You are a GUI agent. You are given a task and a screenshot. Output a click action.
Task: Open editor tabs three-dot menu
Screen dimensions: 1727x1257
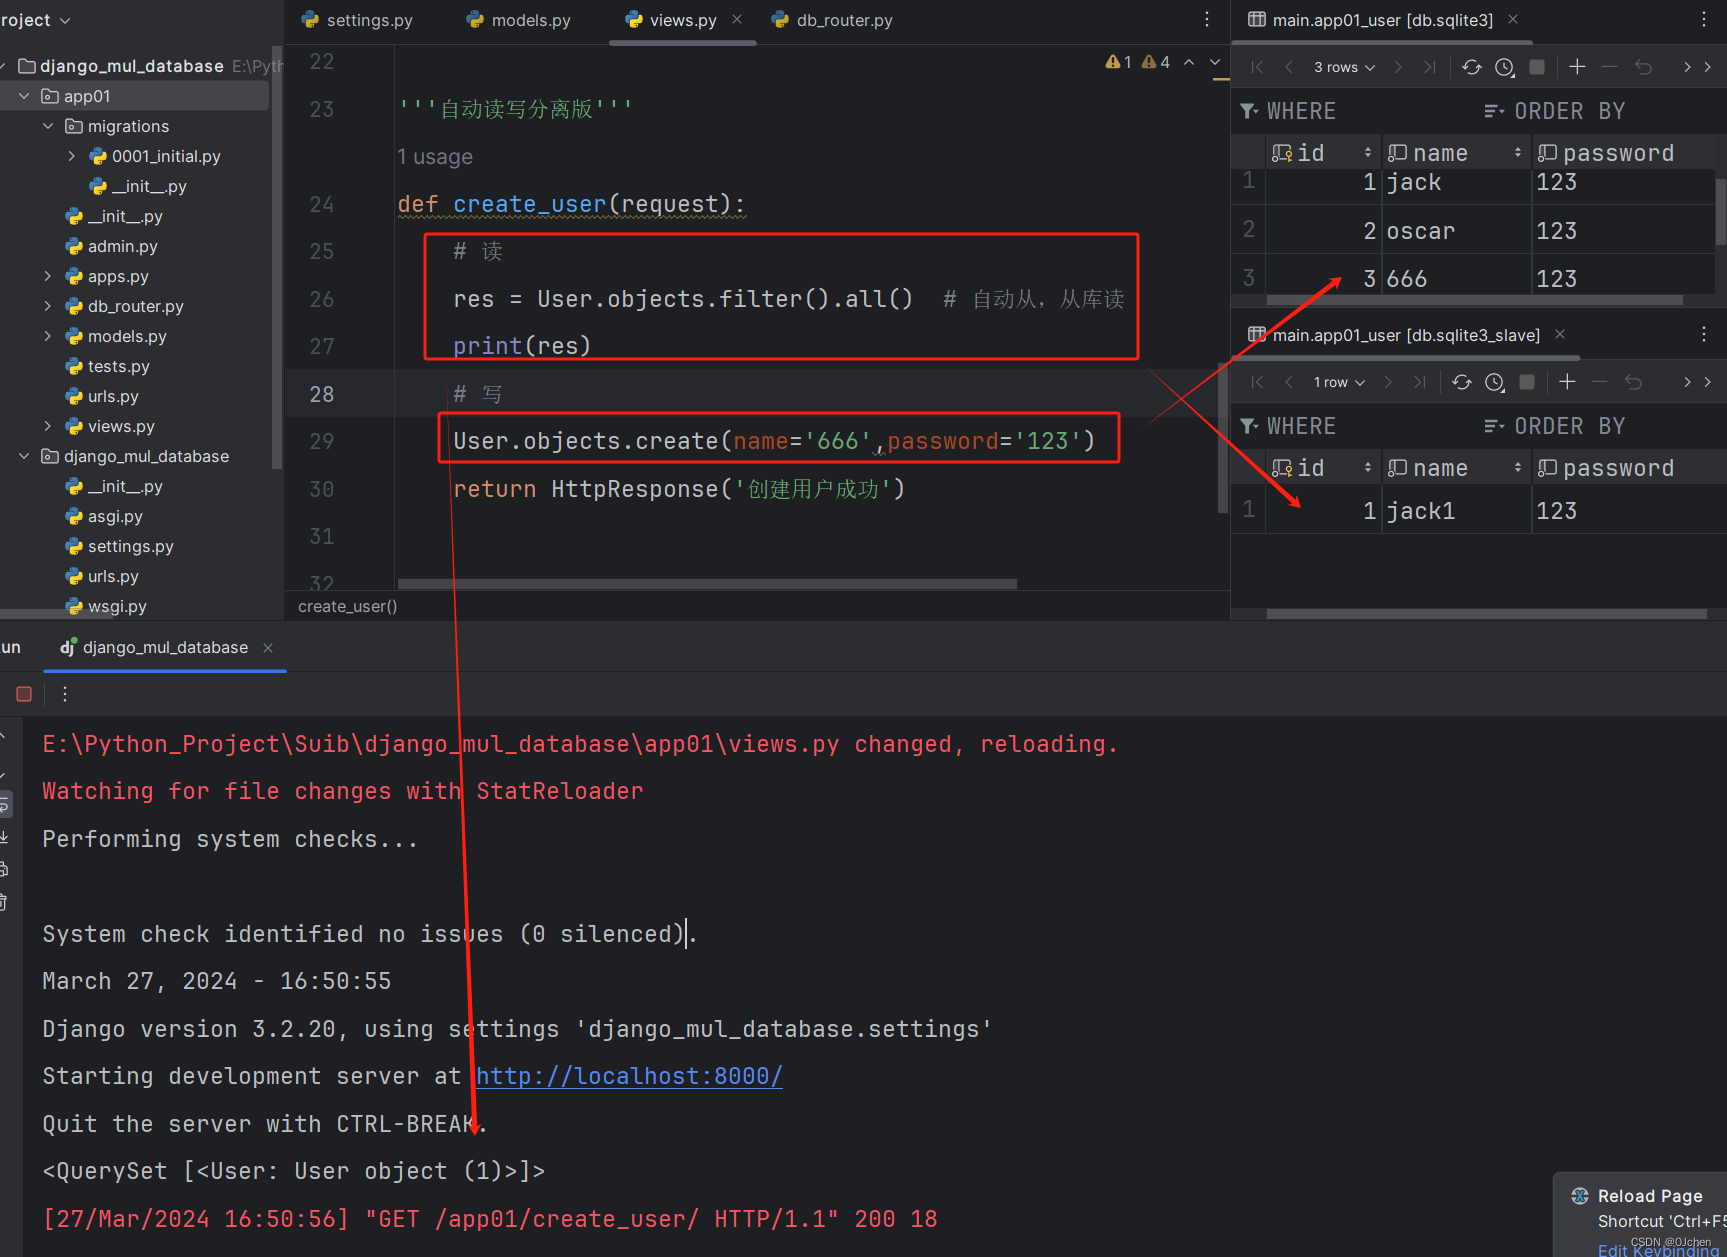tap(1207, 19)
